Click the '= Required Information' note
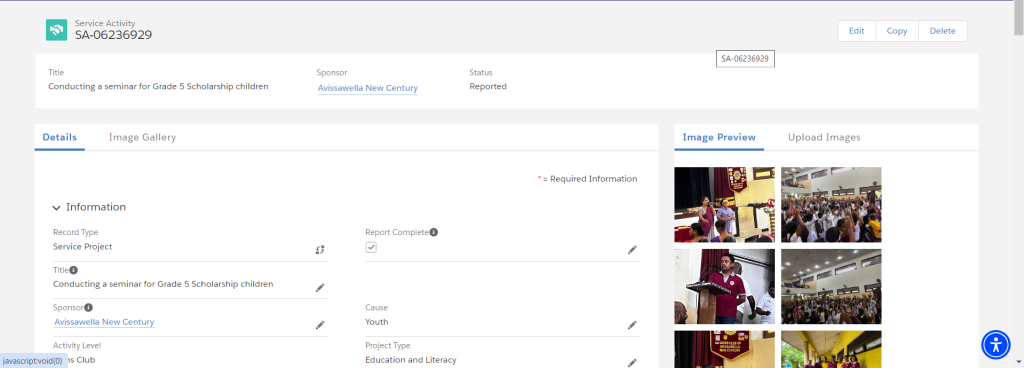The image size is (1024, 368). (x=588, y=179)
